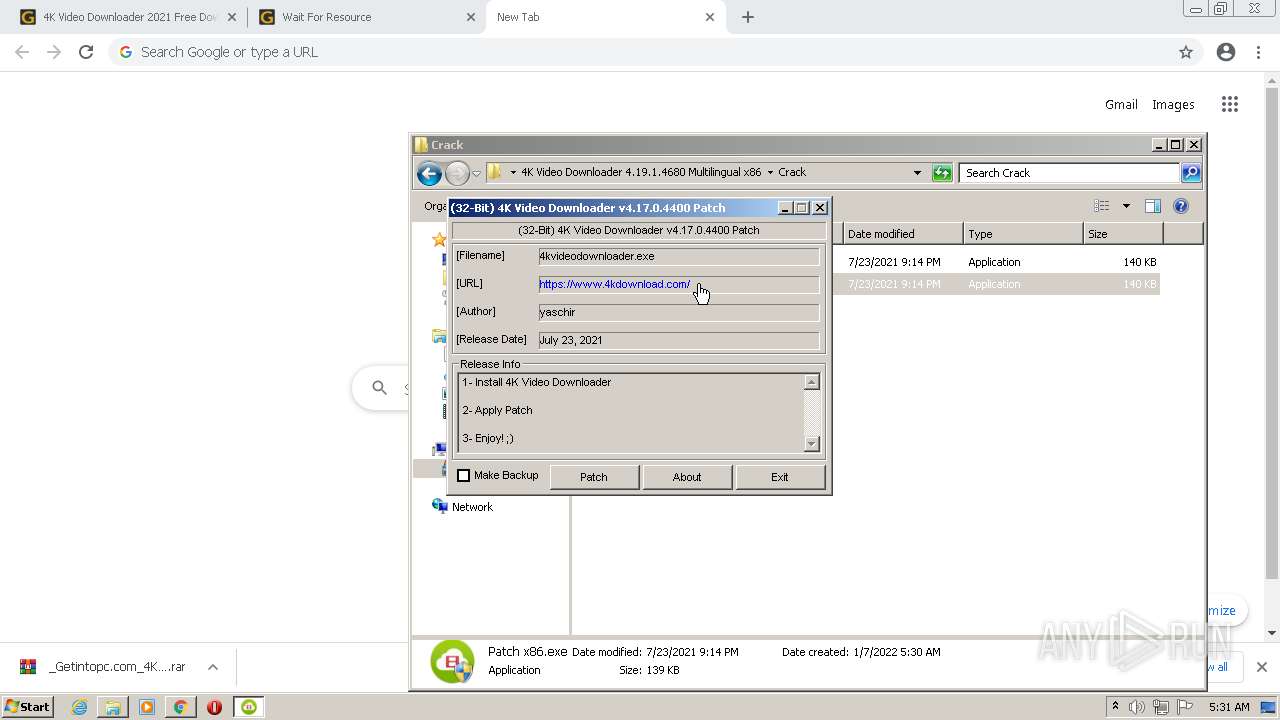The height and width of the screenshot is (720, 1280).
Task: Switch to Chrome from taskbar
Action: point(180,707)
